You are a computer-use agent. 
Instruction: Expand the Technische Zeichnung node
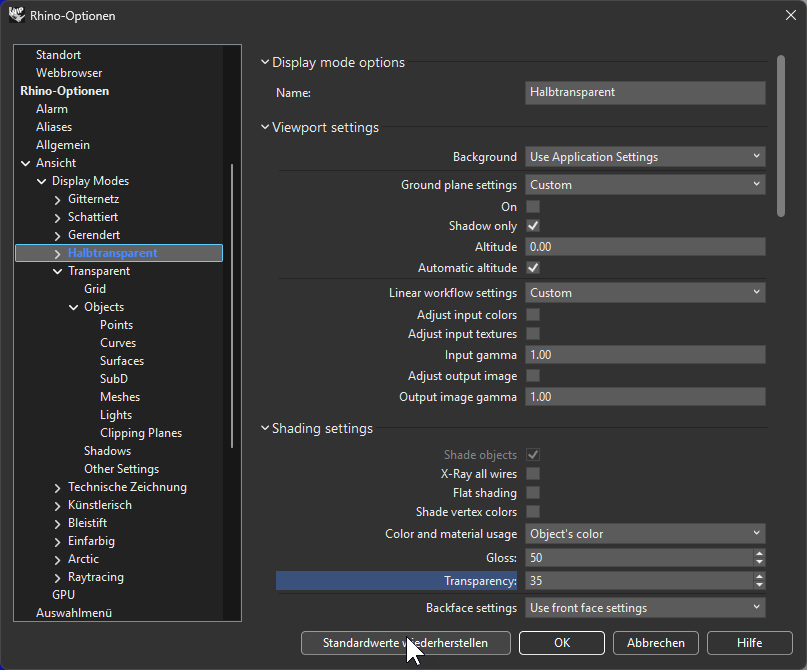(x=58, y=487)
